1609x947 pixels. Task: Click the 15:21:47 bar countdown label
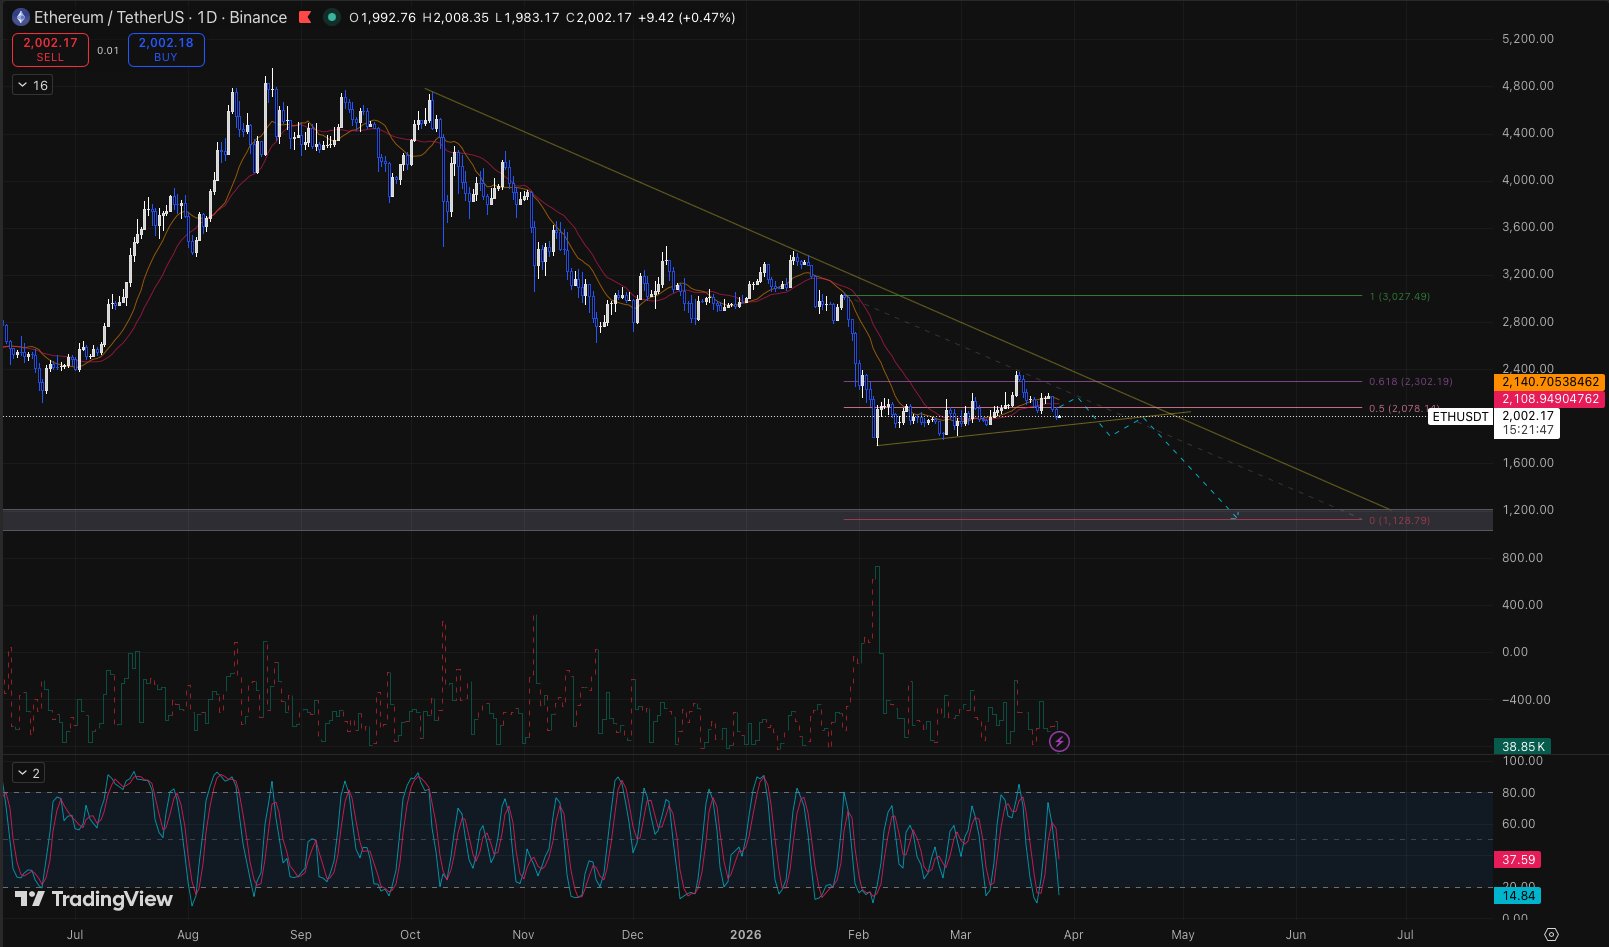[1528, 430]
